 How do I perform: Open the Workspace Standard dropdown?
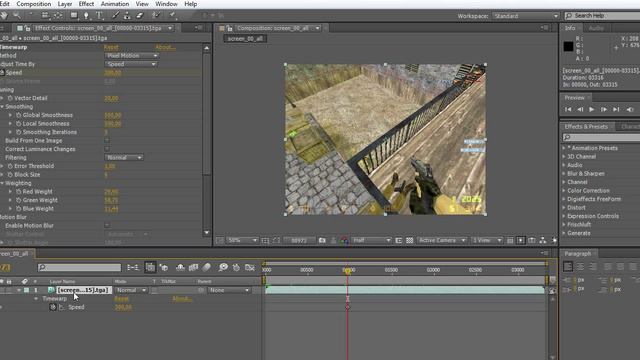pos(526,16)
